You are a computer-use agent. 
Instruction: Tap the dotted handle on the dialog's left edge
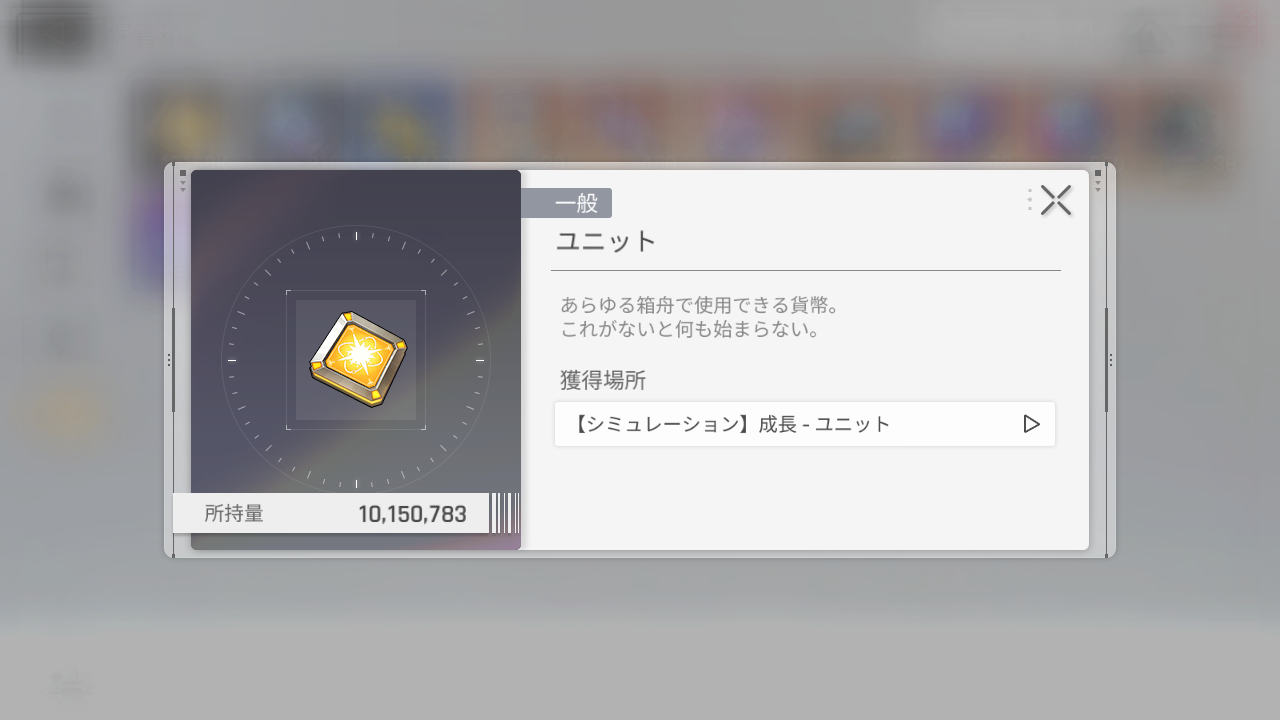tap(169, 360)
